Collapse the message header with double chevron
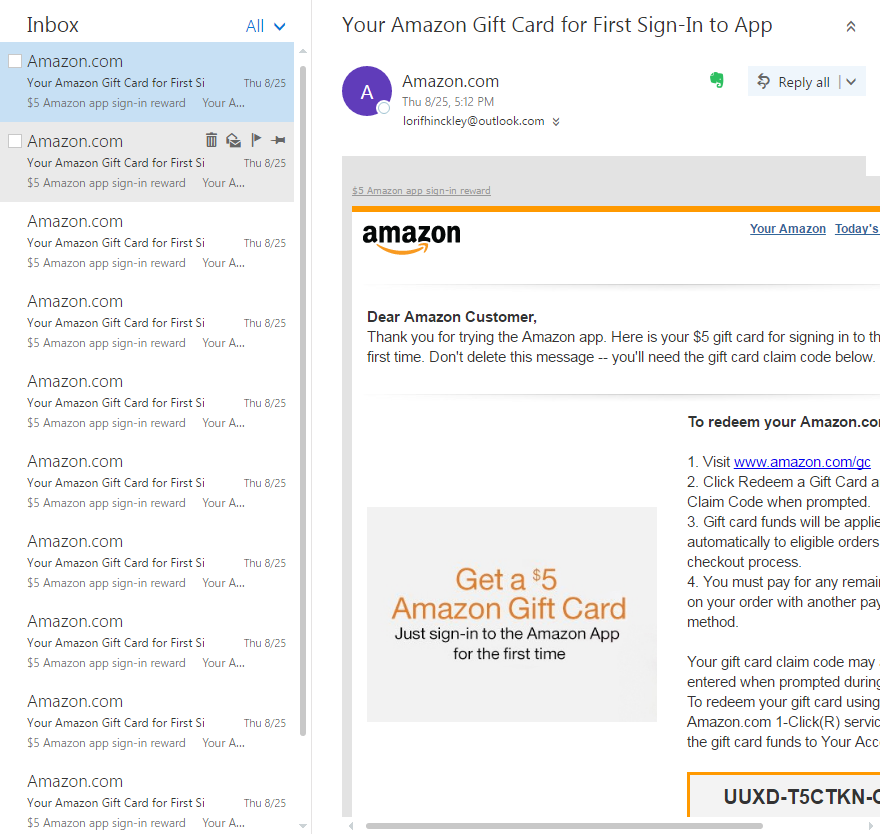The height and width of the screenshot is (834, 884). click(x=851, y=27)
